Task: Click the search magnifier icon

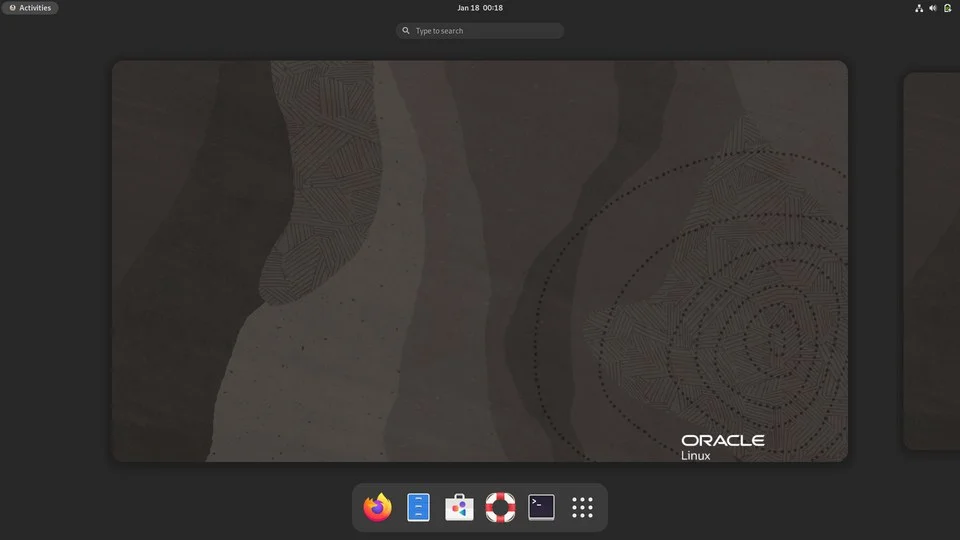Action: click(405, 31)
